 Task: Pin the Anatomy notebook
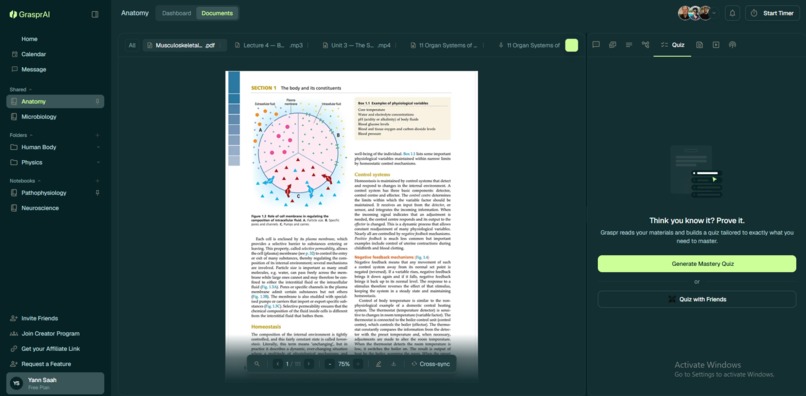98,101
